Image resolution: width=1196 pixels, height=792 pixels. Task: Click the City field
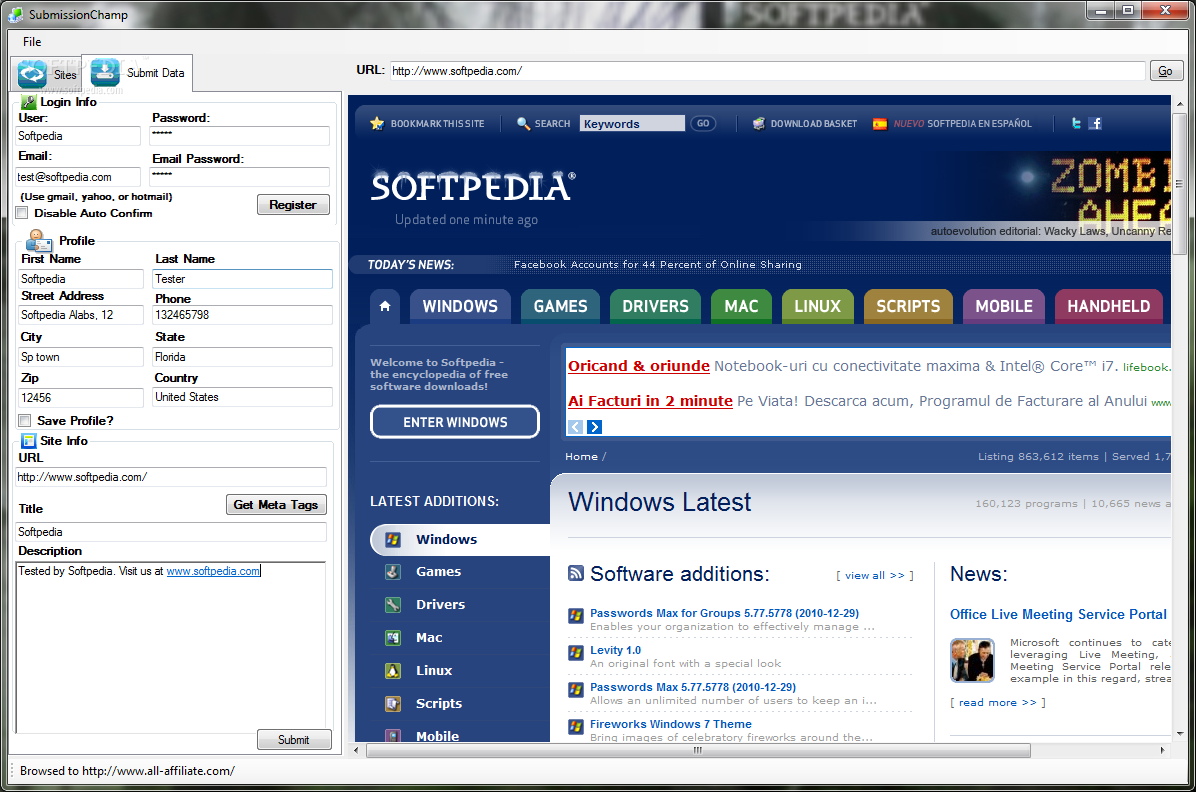coord(81,357)
